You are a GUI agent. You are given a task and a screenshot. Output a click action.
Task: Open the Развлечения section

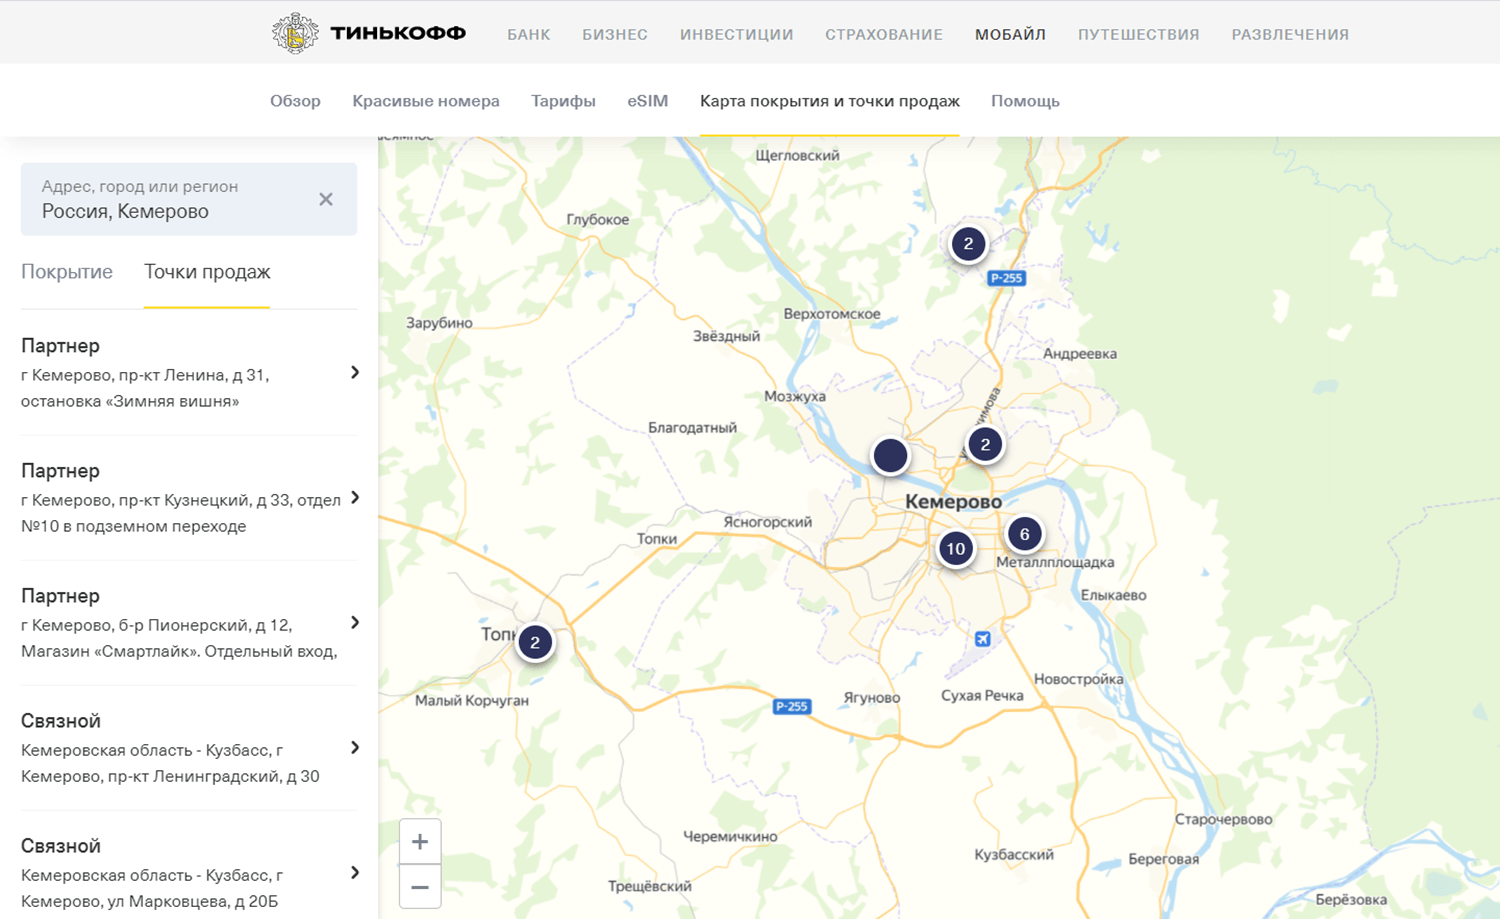[x=1290, y=34]
